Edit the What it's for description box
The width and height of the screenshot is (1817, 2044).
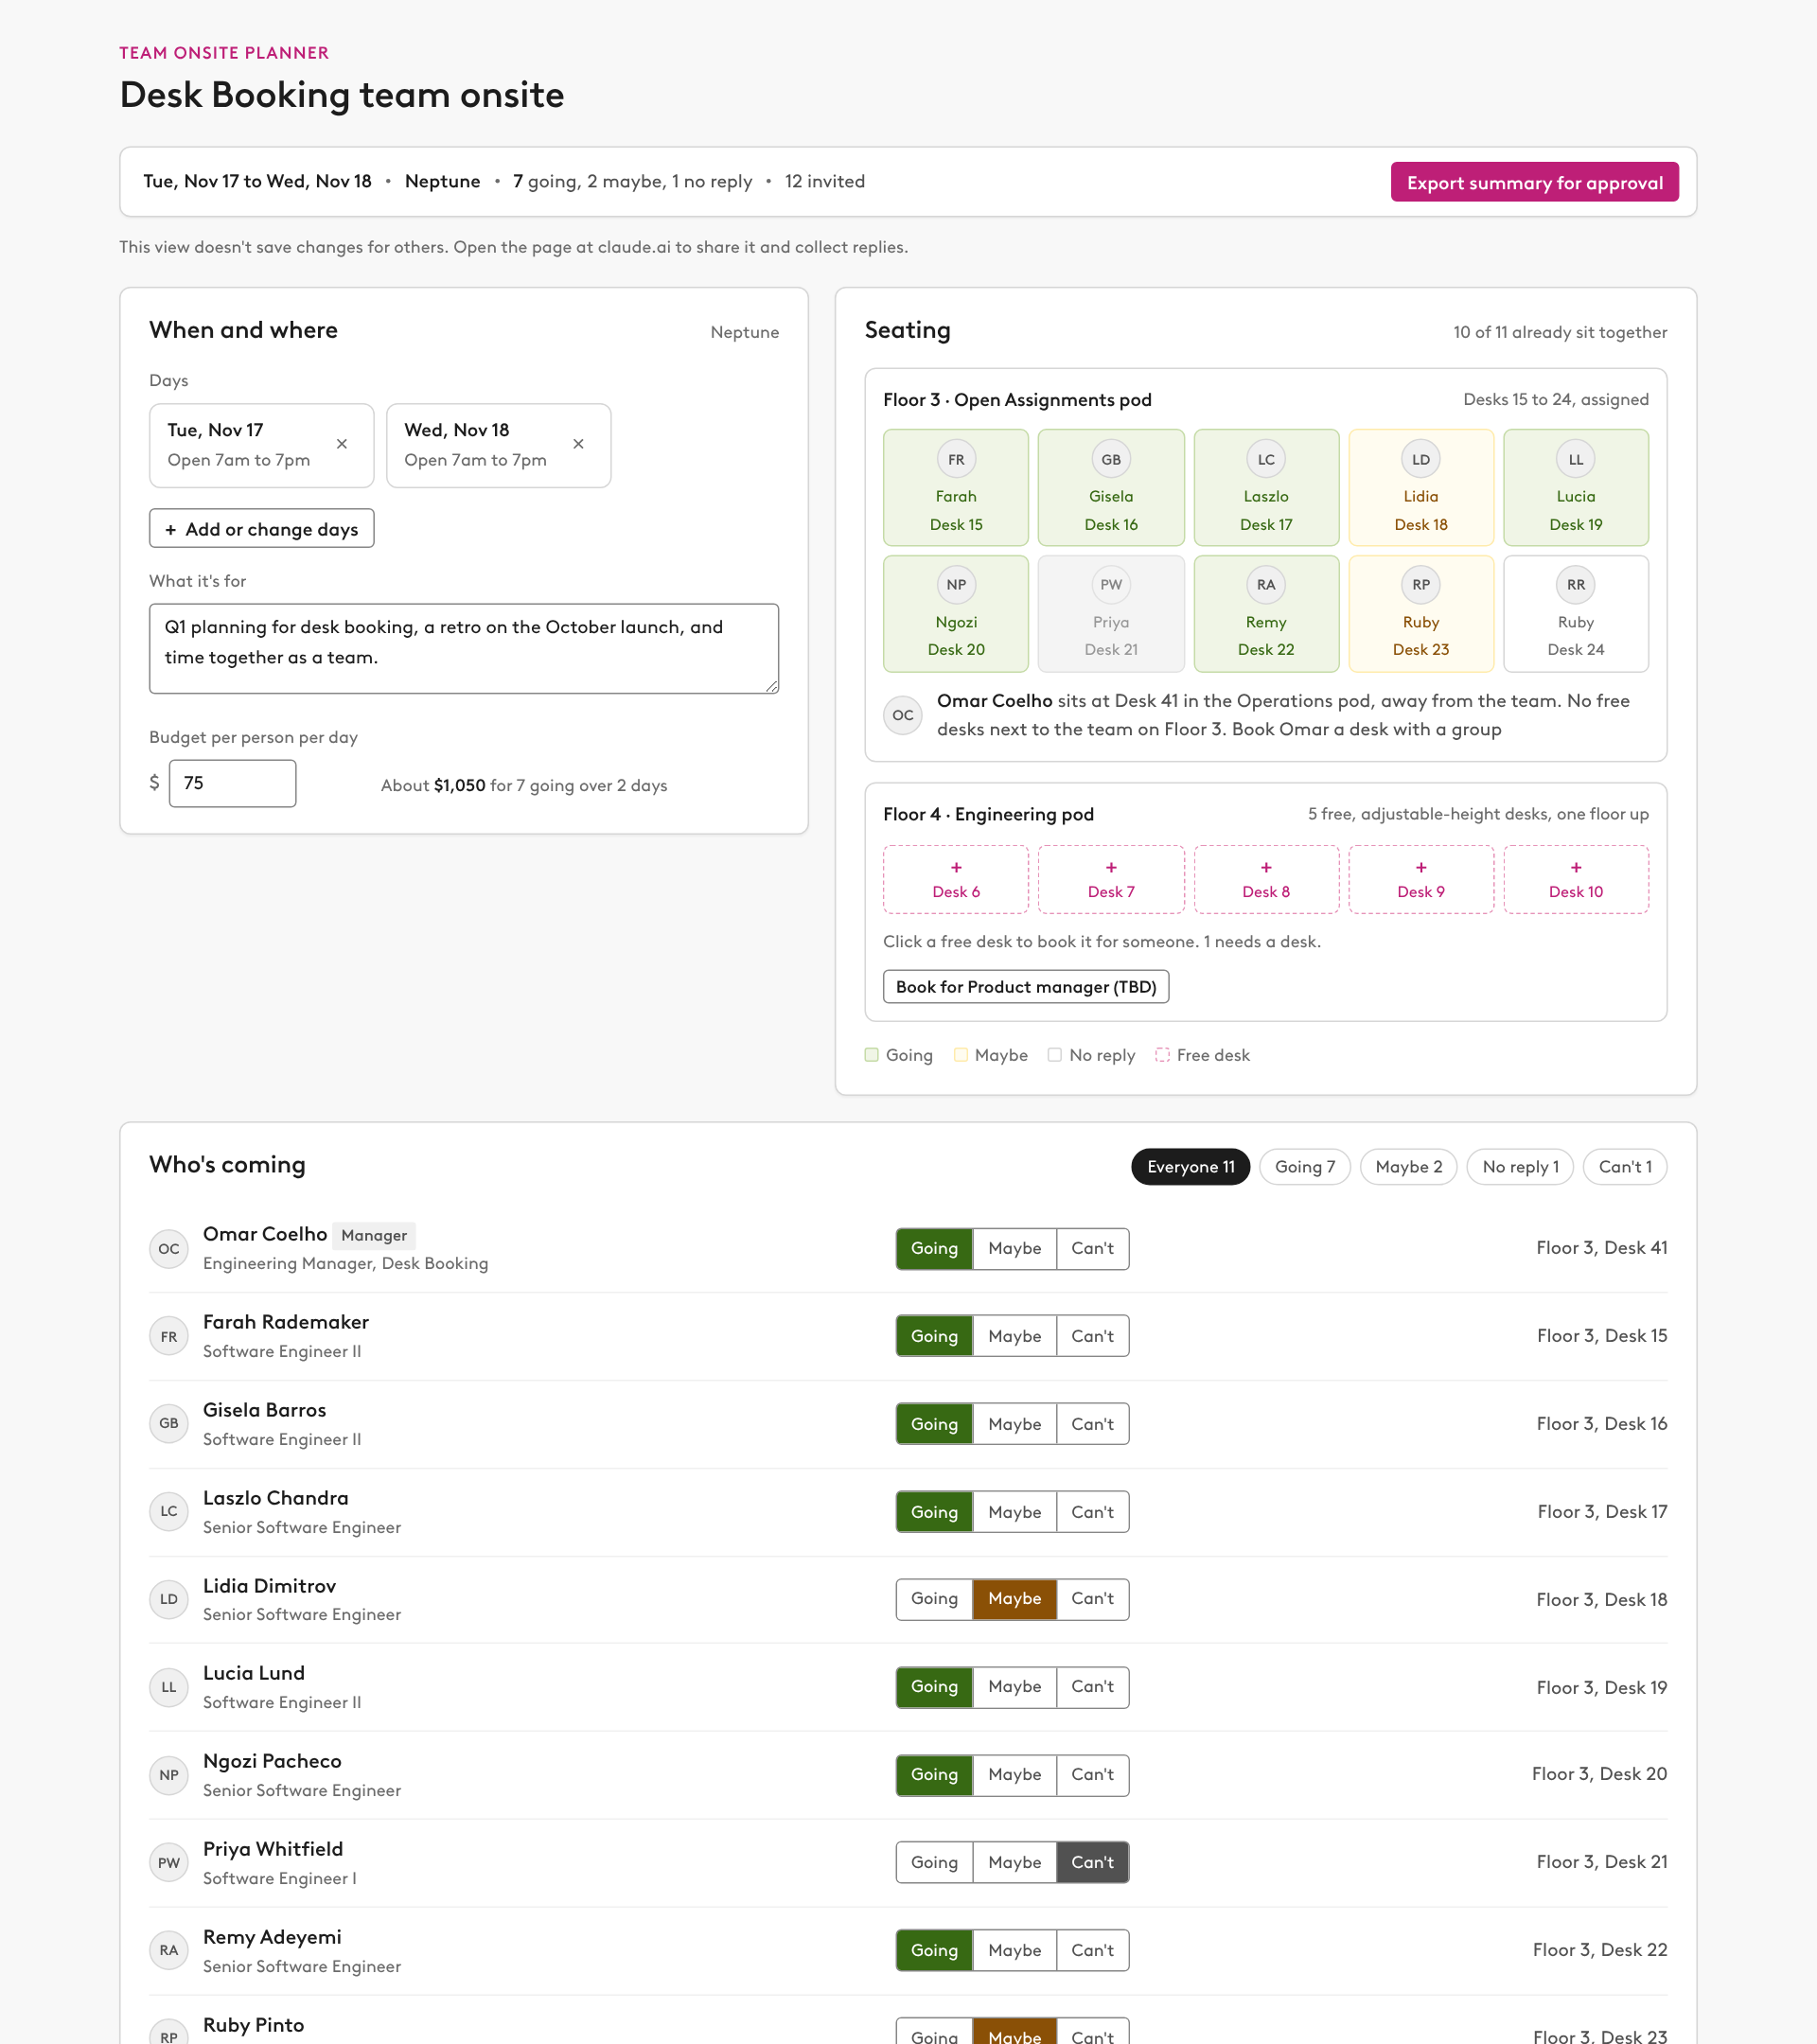click(464, 648)
